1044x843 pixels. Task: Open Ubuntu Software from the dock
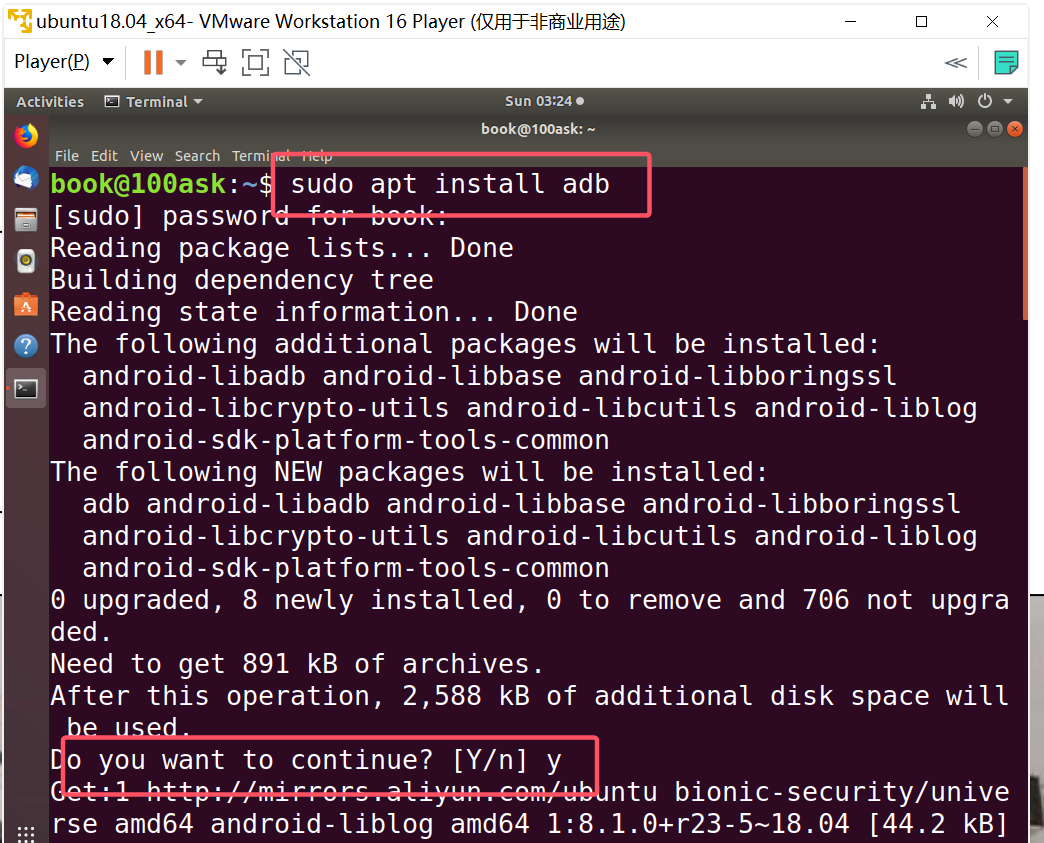coord(26,304)
